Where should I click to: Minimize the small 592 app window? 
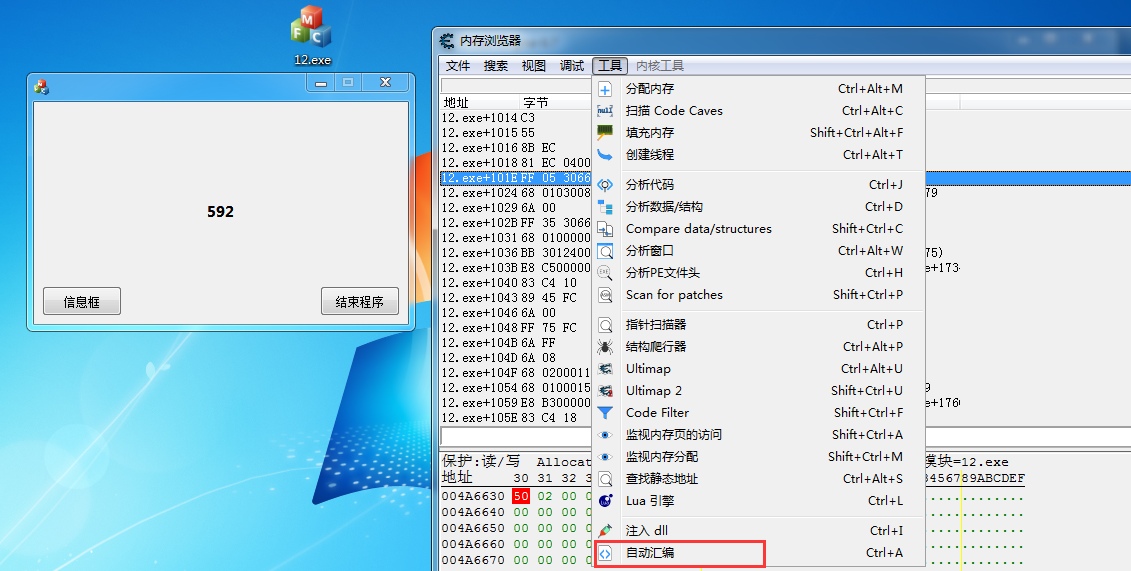[321, 83]
